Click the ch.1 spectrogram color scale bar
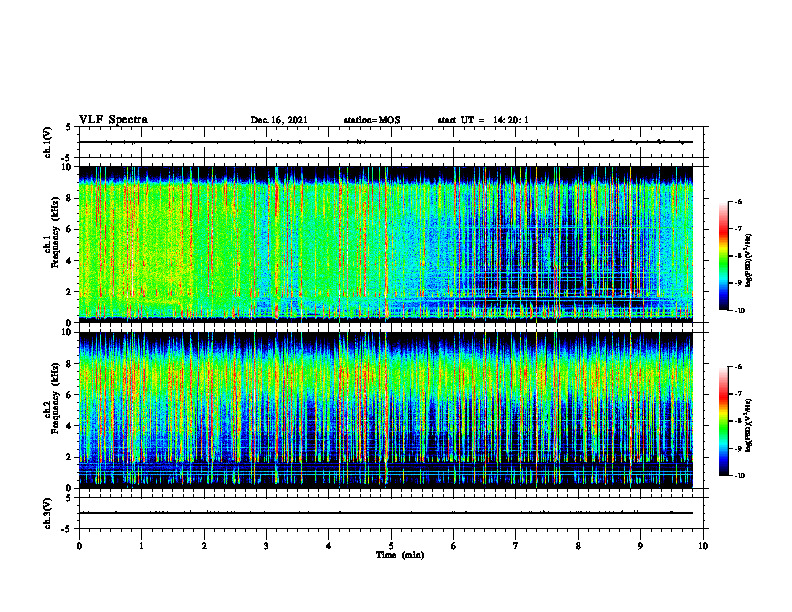This screenshot has width=792, height=612. pyautogui.click(x=723, y=256)
